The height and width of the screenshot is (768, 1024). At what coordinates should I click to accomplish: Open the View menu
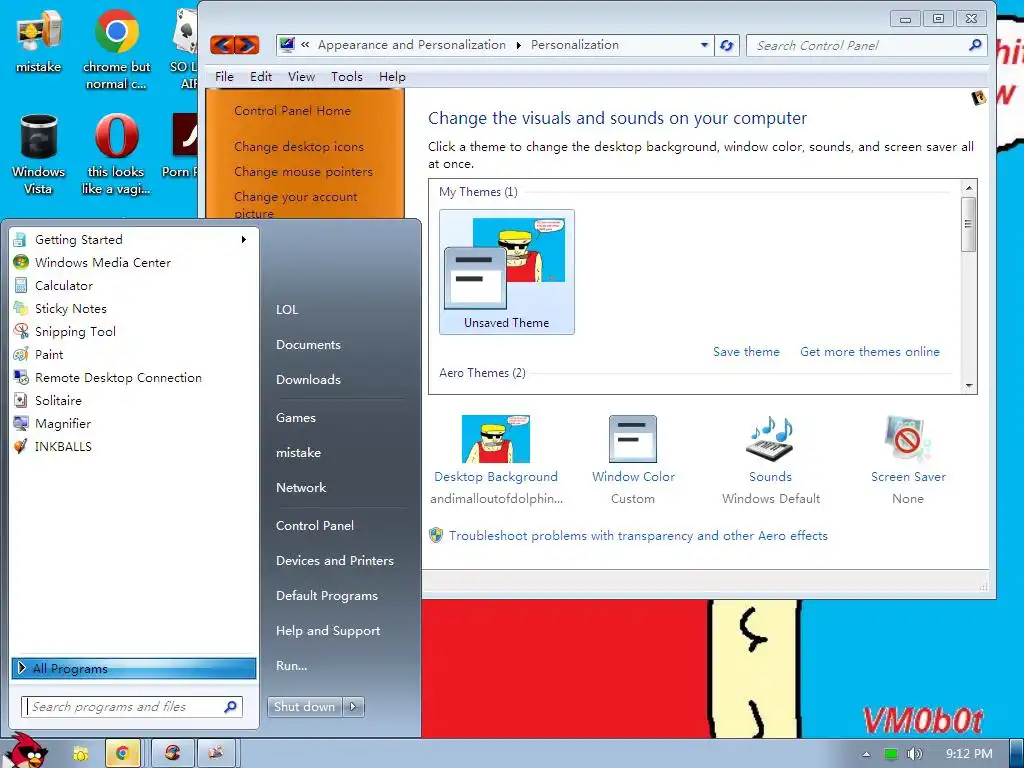tap(301, 76)
